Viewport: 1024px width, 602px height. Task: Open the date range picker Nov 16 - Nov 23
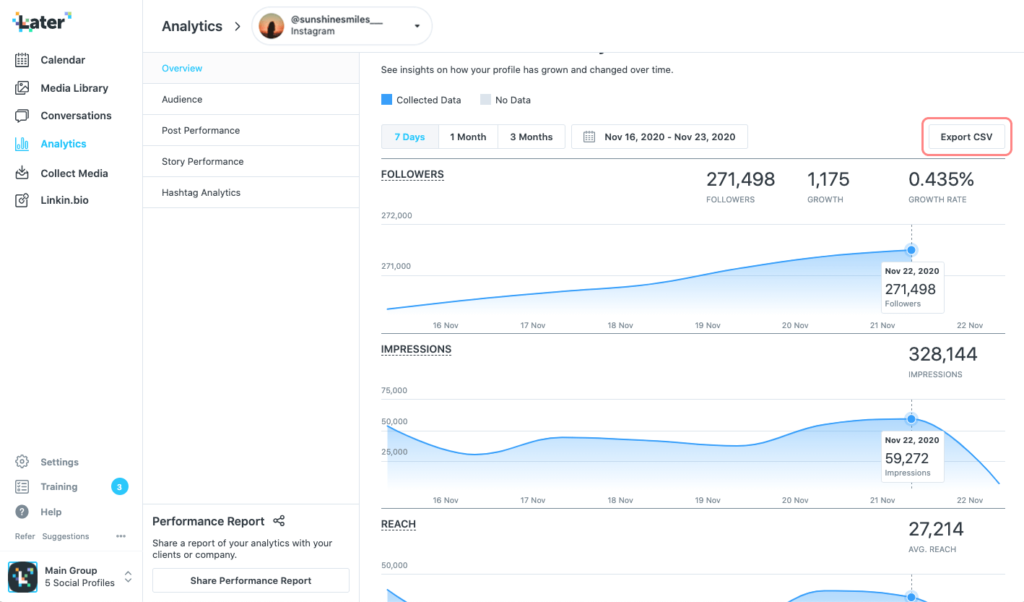tap(660, 136)
